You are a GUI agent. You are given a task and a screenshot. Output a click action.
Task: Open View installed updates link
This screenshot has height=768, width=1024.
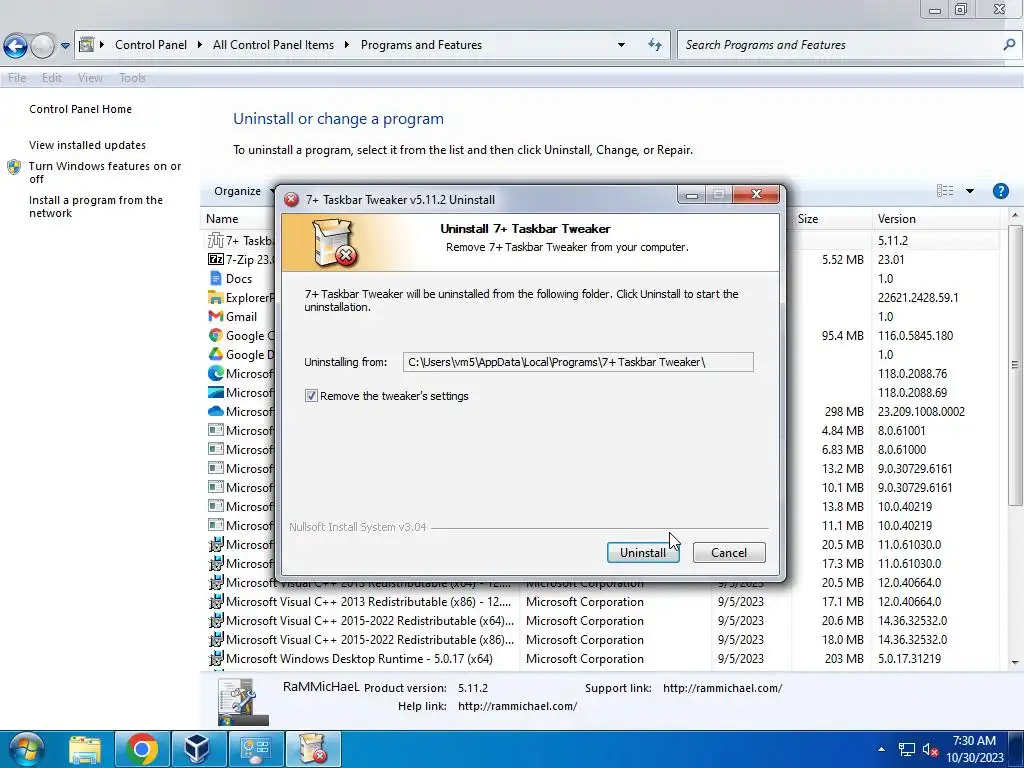[x=88, y=145]
